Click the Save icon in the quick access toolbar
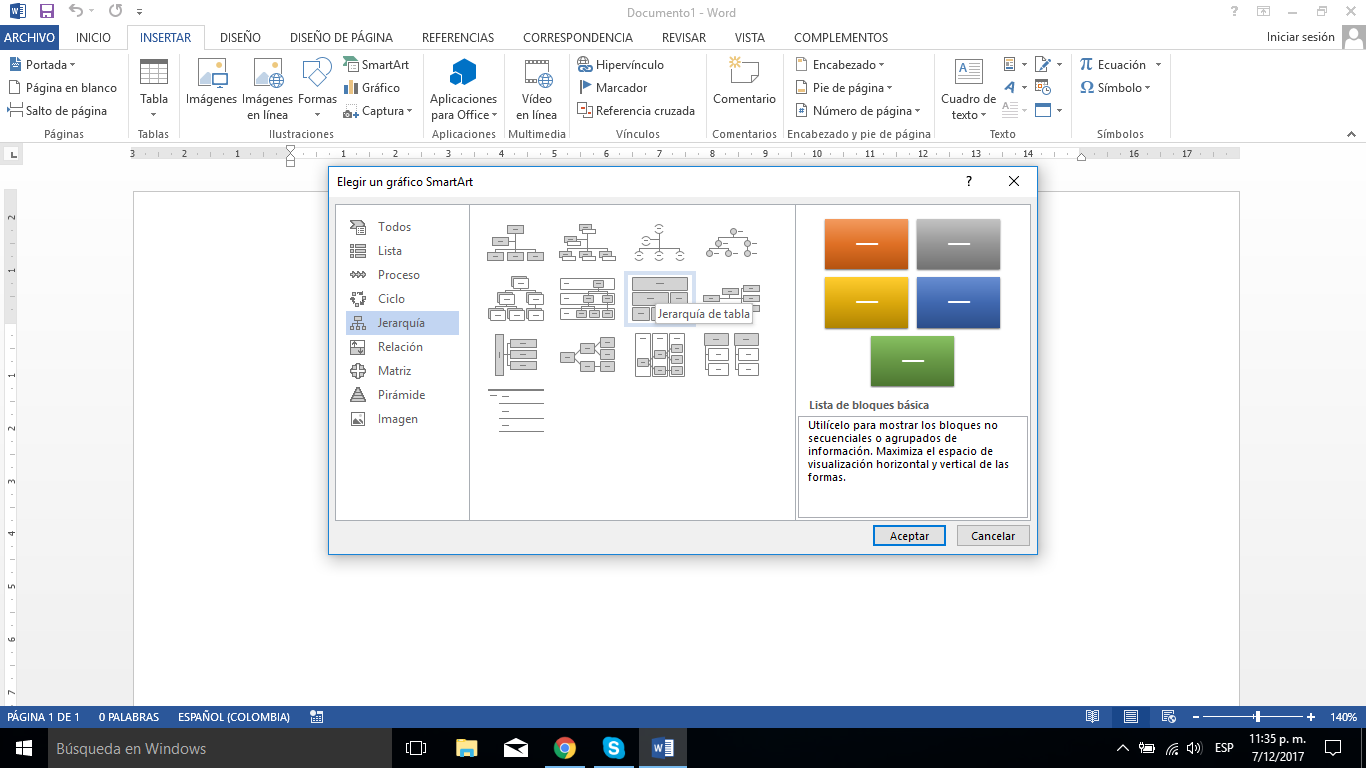Screen dimensions: 1366x768 (x=46, y=12)
